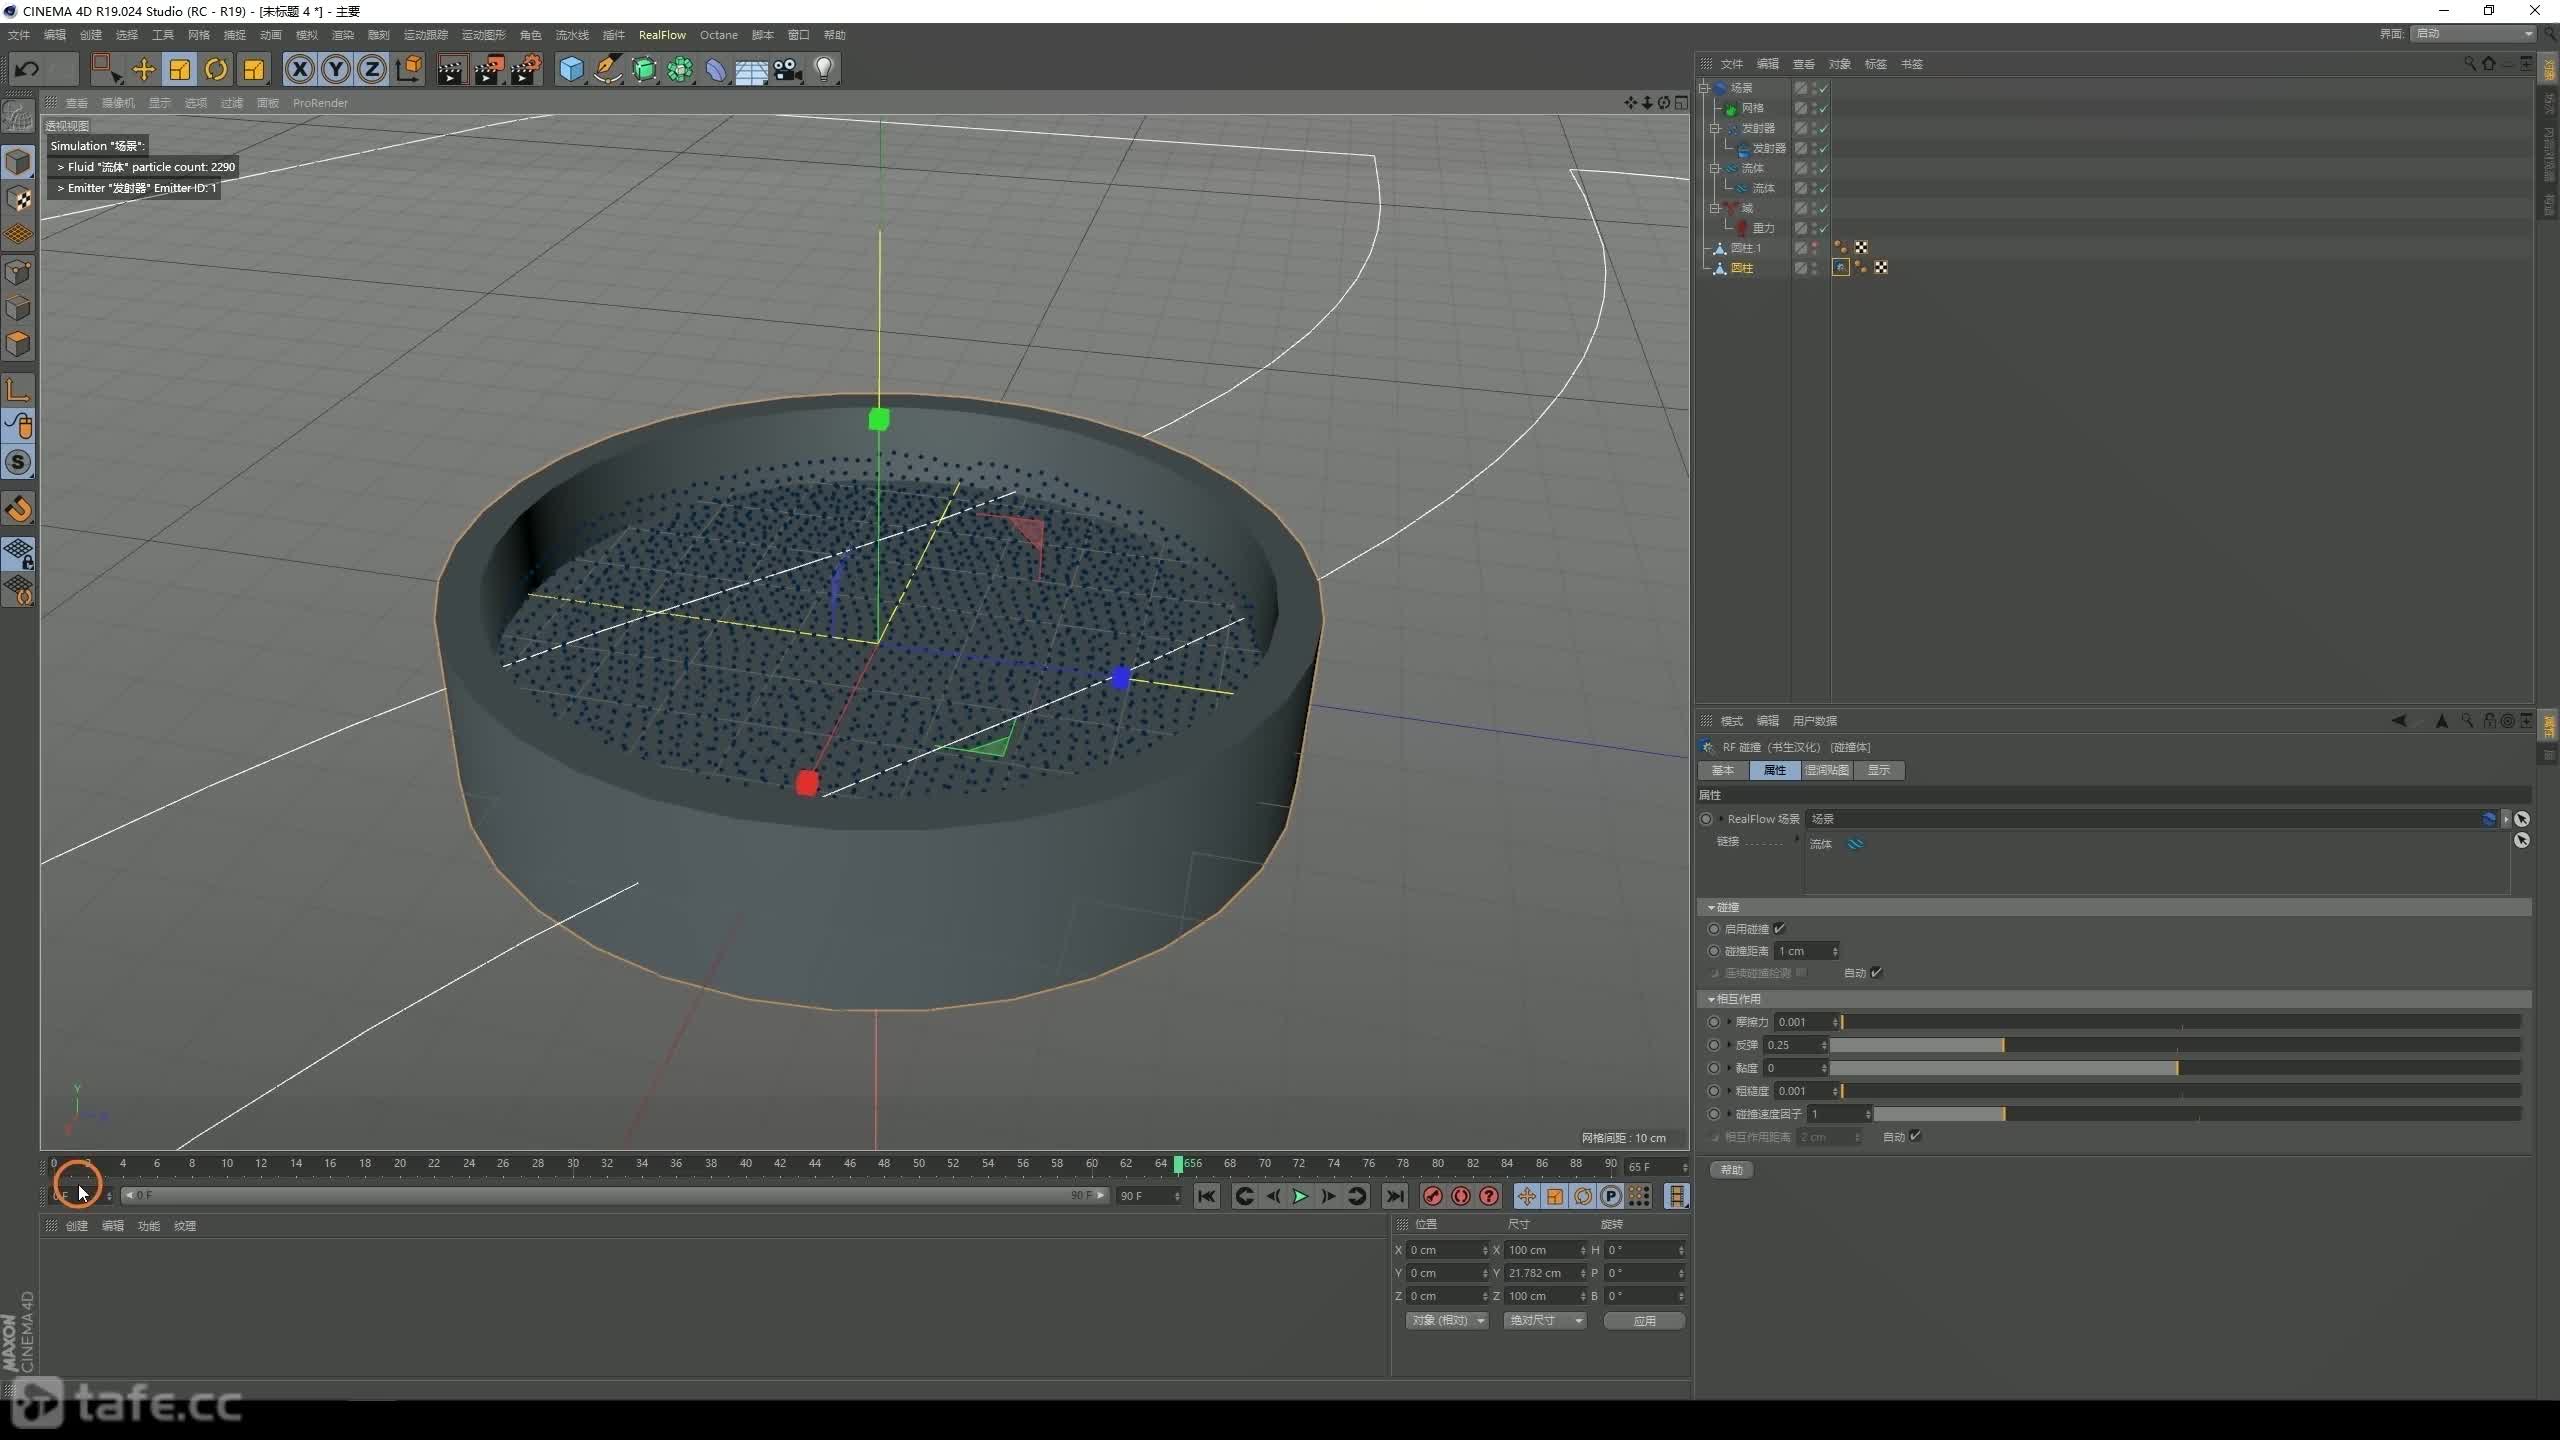The height and width of the screenshot is (1440, 2560).
Task: Go to the end of animation
Action: pyautogui.click(x=1395, y=1196)
